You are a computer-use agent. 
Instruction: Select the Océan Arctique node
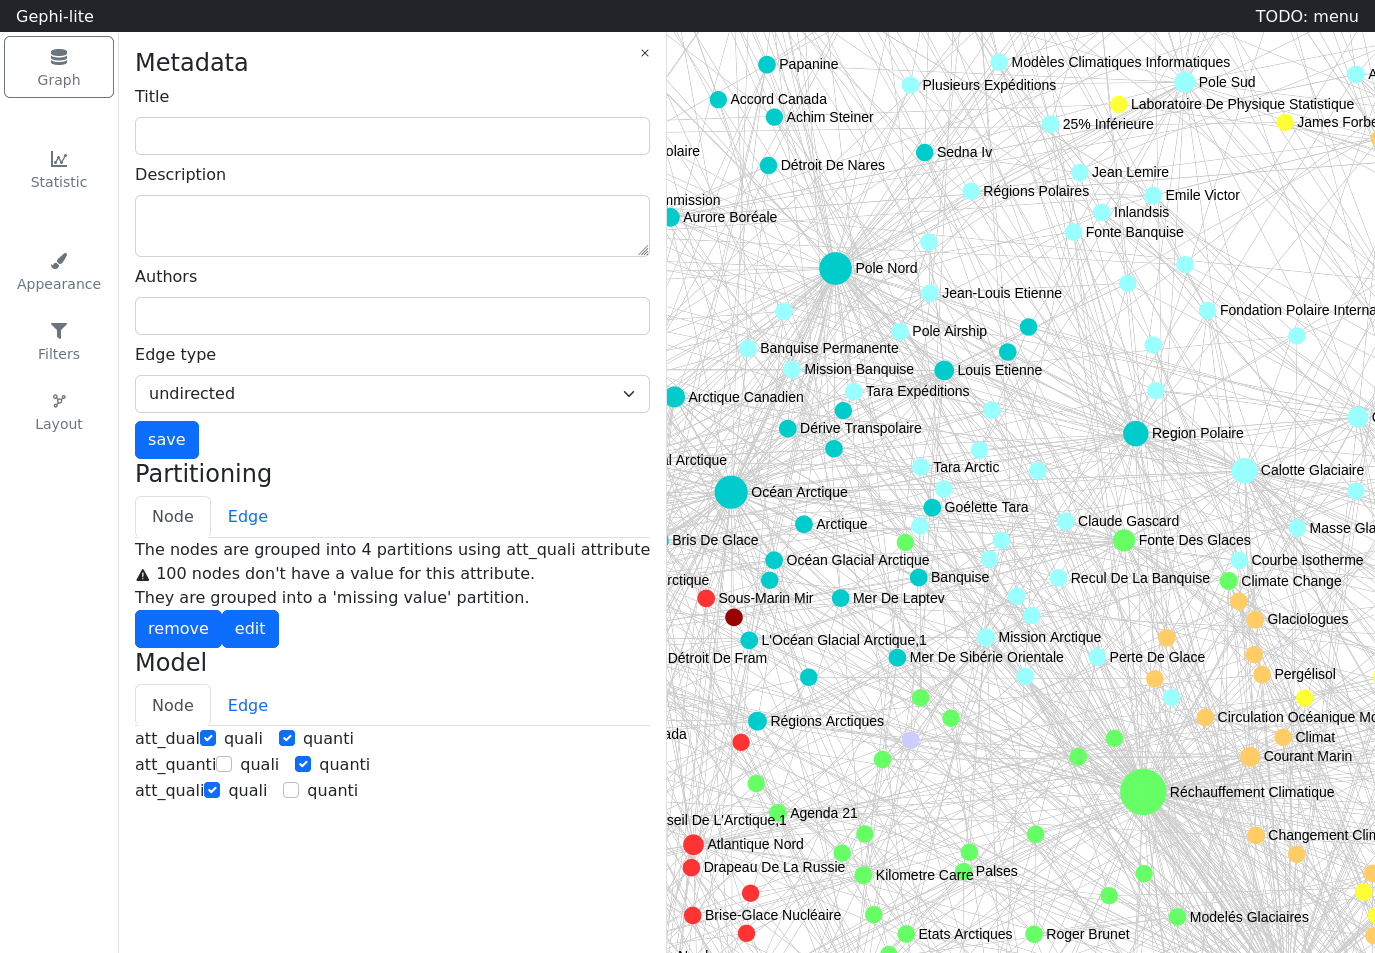[x=731, y=492]
